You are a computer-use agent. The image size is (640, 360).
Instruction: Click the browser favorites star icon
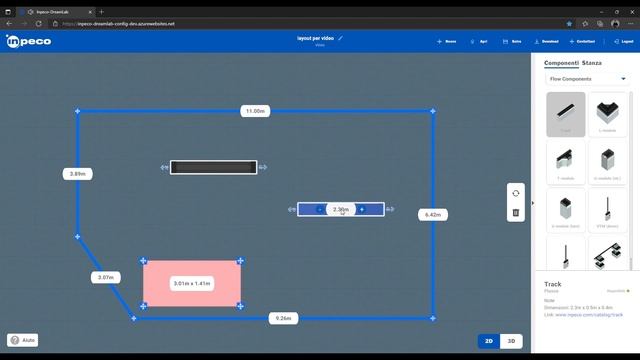coord(569,24)
